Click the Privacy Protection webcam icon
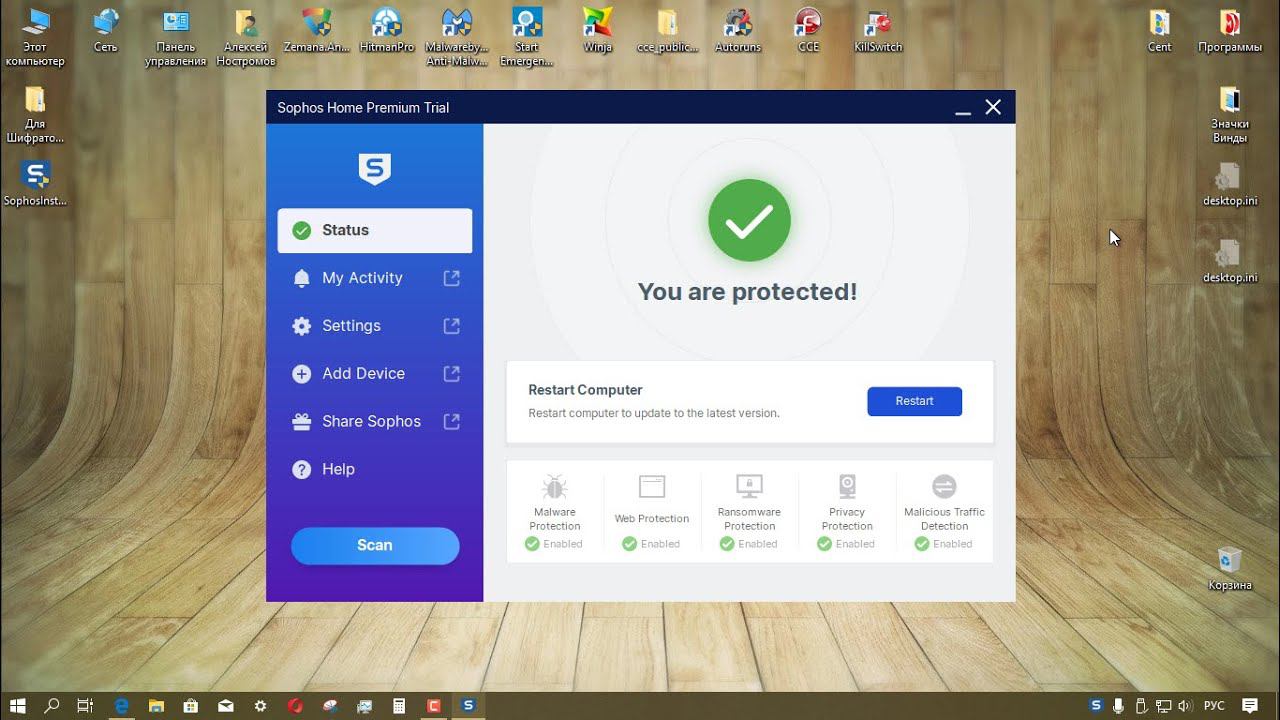The height and width of the screenshot is (720, 1280). point(847,487)
